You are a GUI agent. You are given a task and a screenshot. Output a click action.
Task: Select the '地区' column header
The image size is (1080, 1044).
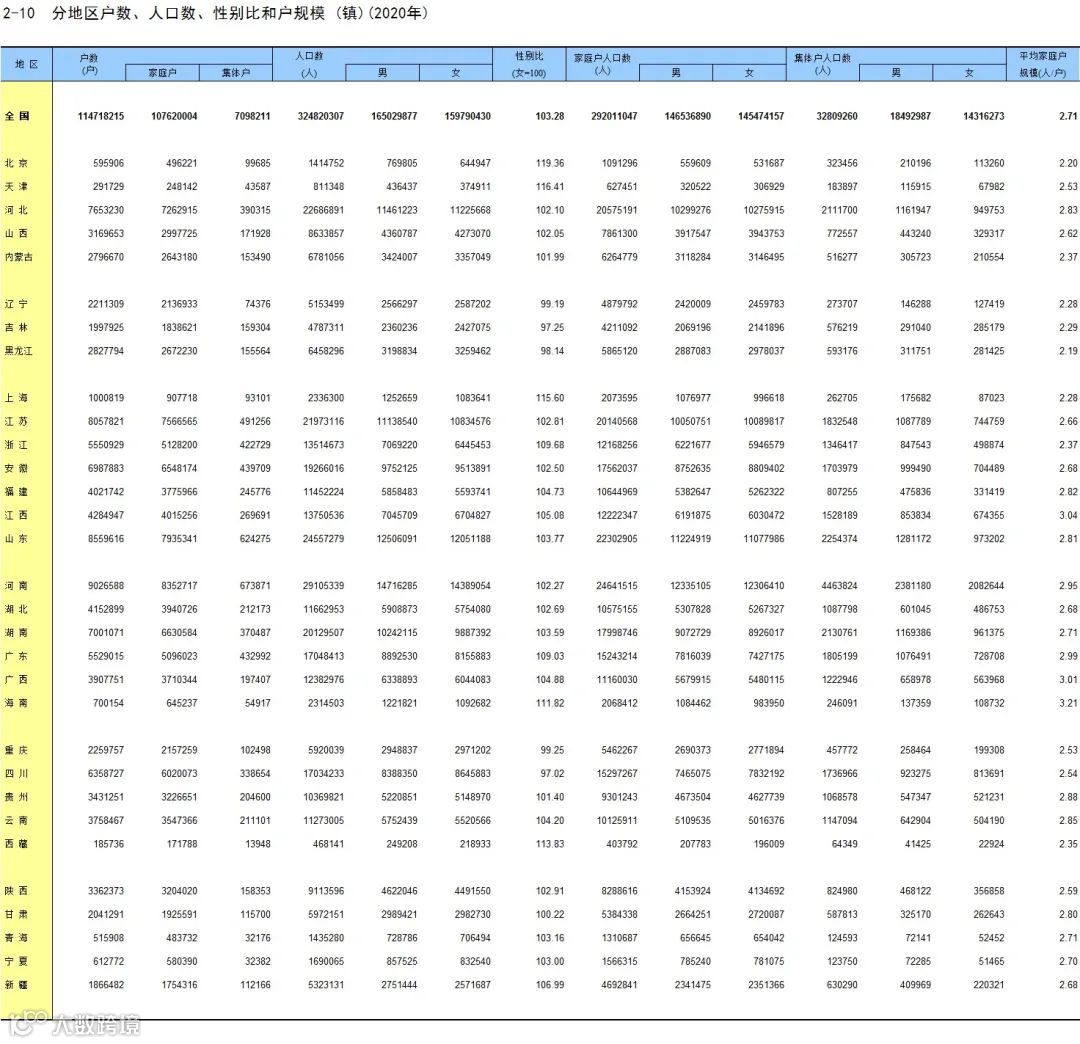click(x=26, y=64)
